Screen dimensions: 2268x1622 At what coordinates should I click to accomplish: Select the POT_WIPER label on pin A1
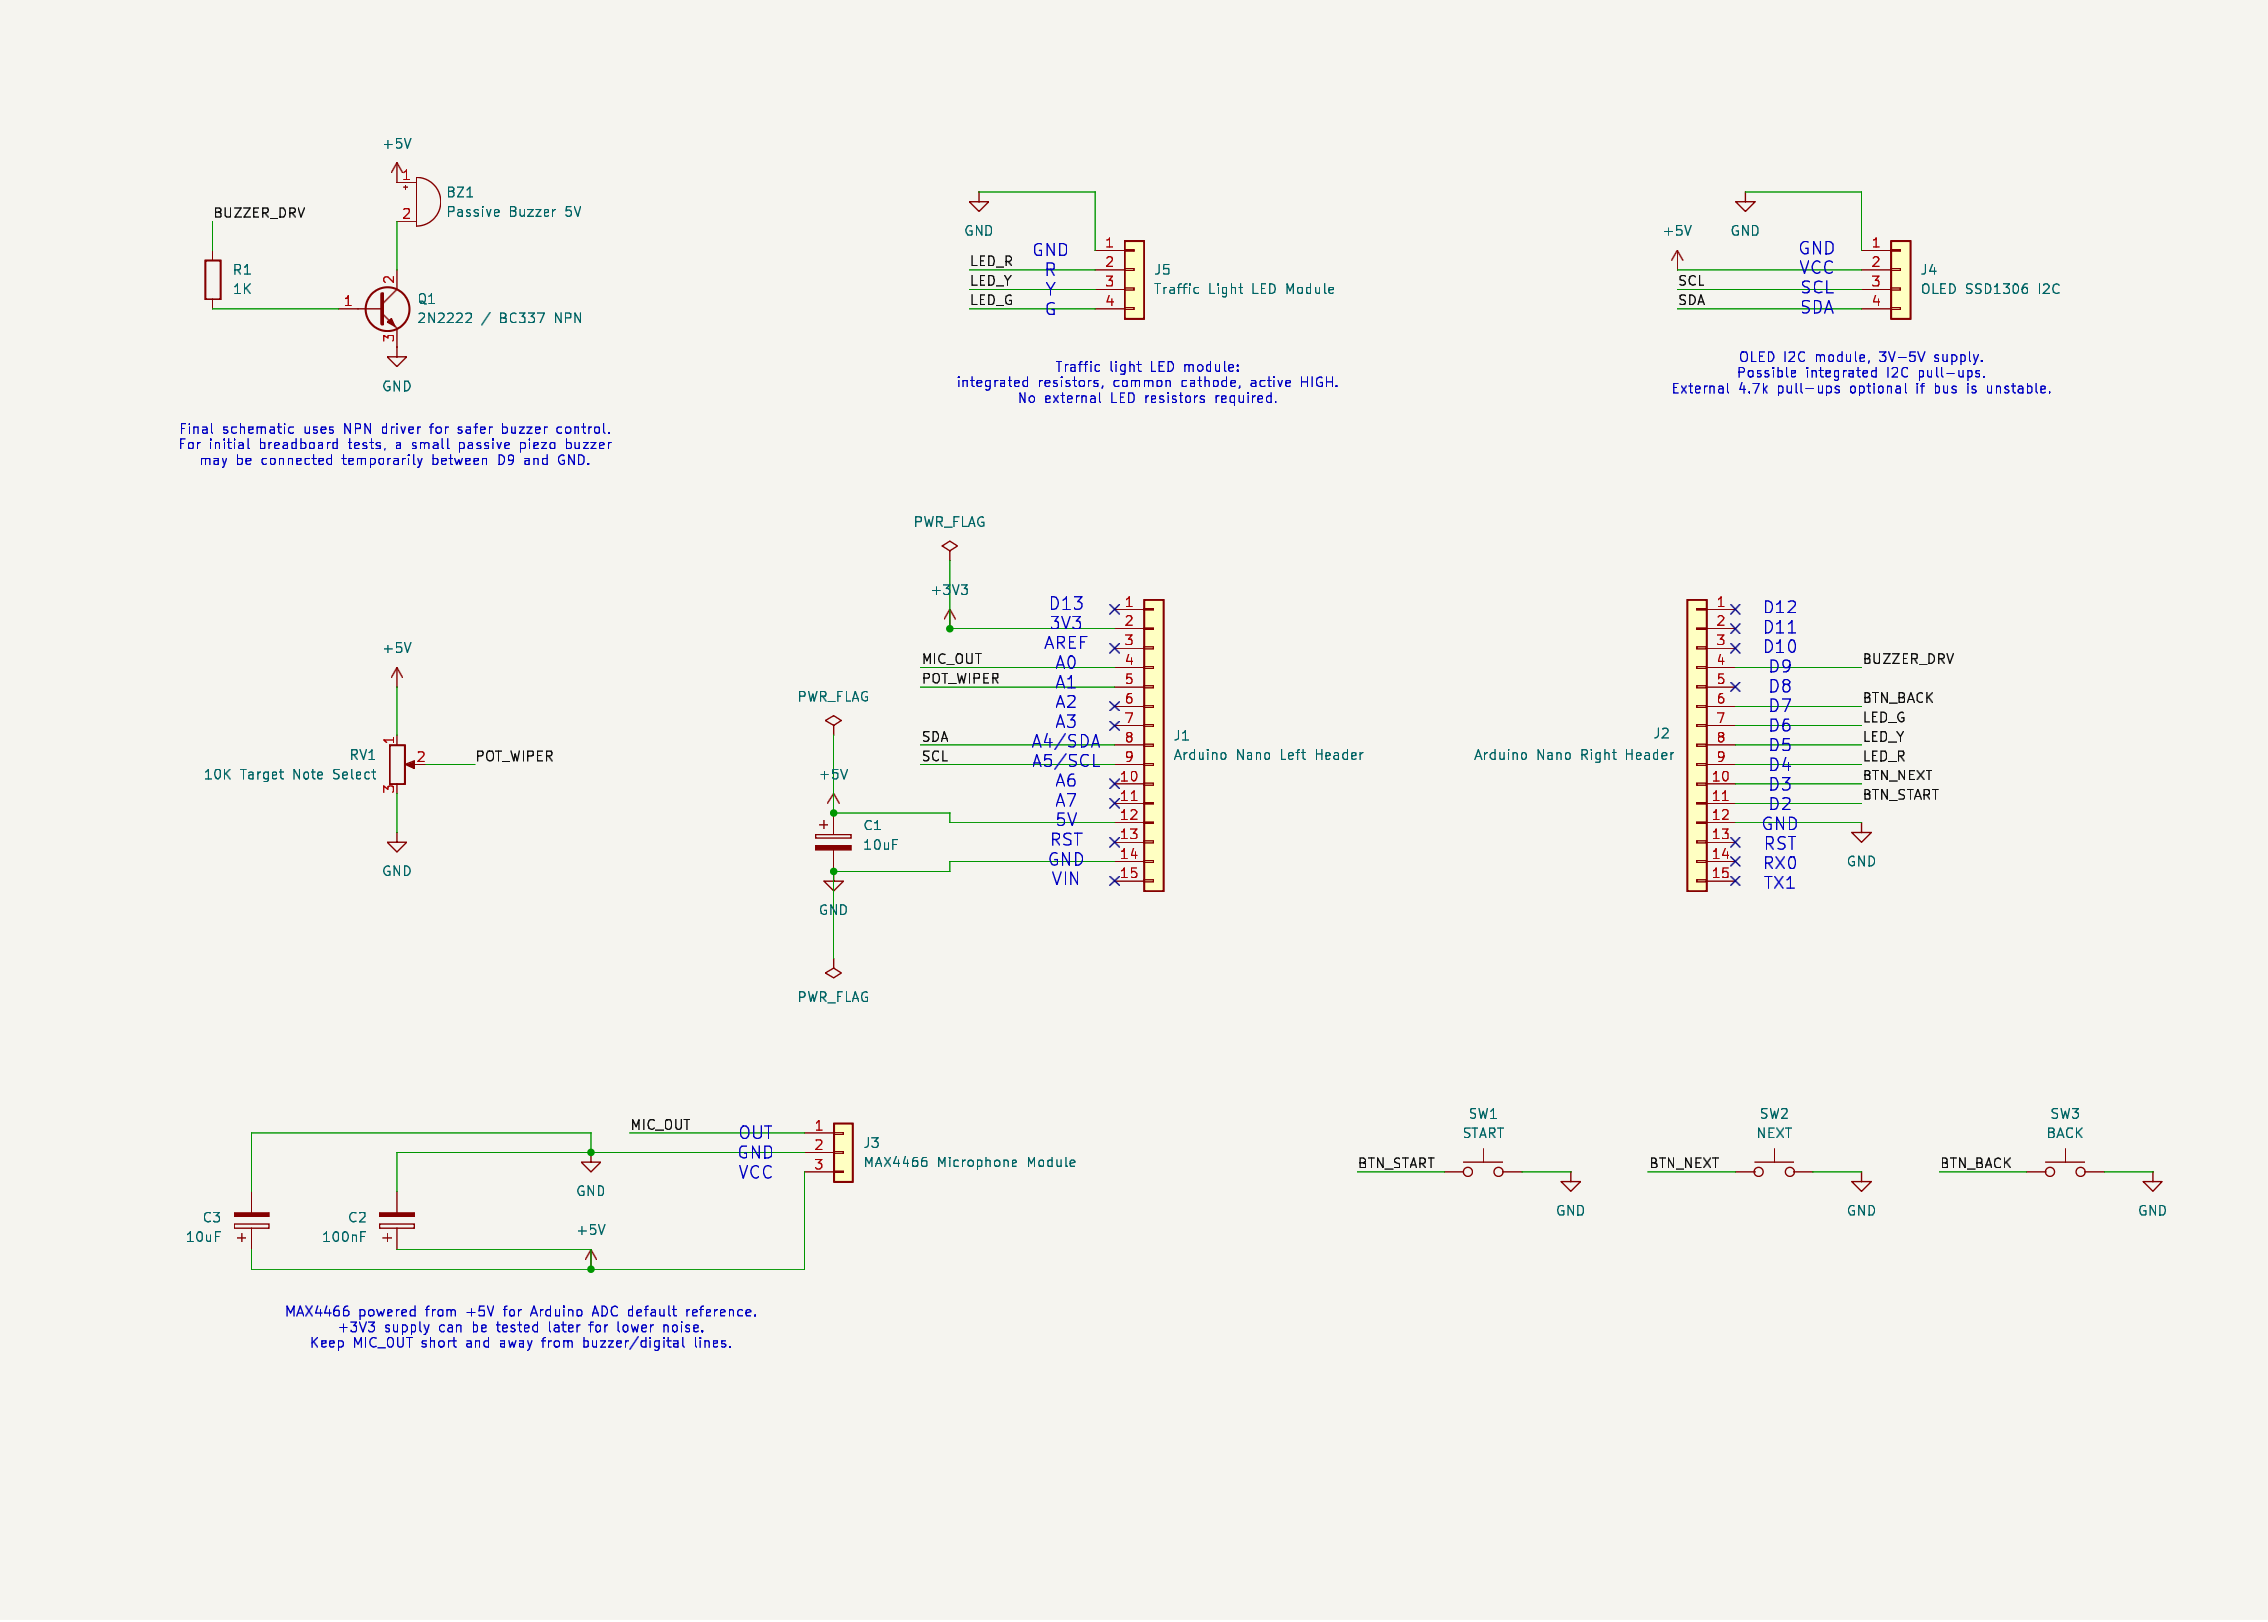point(961,678)
